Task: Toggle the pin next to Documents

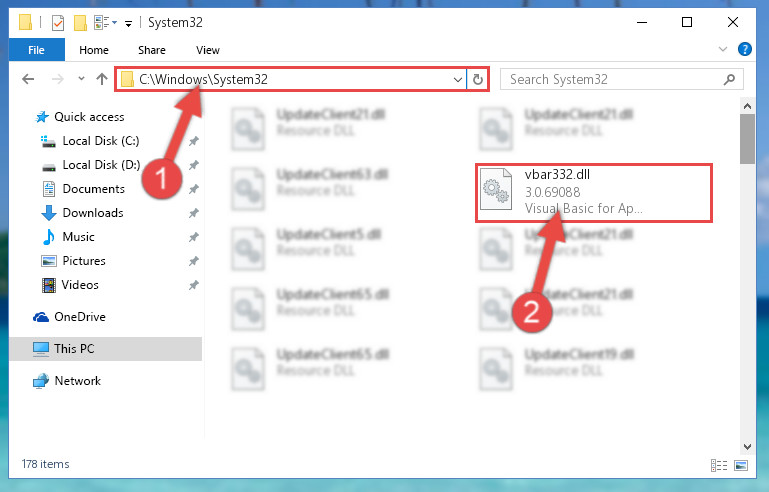Action: (x=194, y=189)
